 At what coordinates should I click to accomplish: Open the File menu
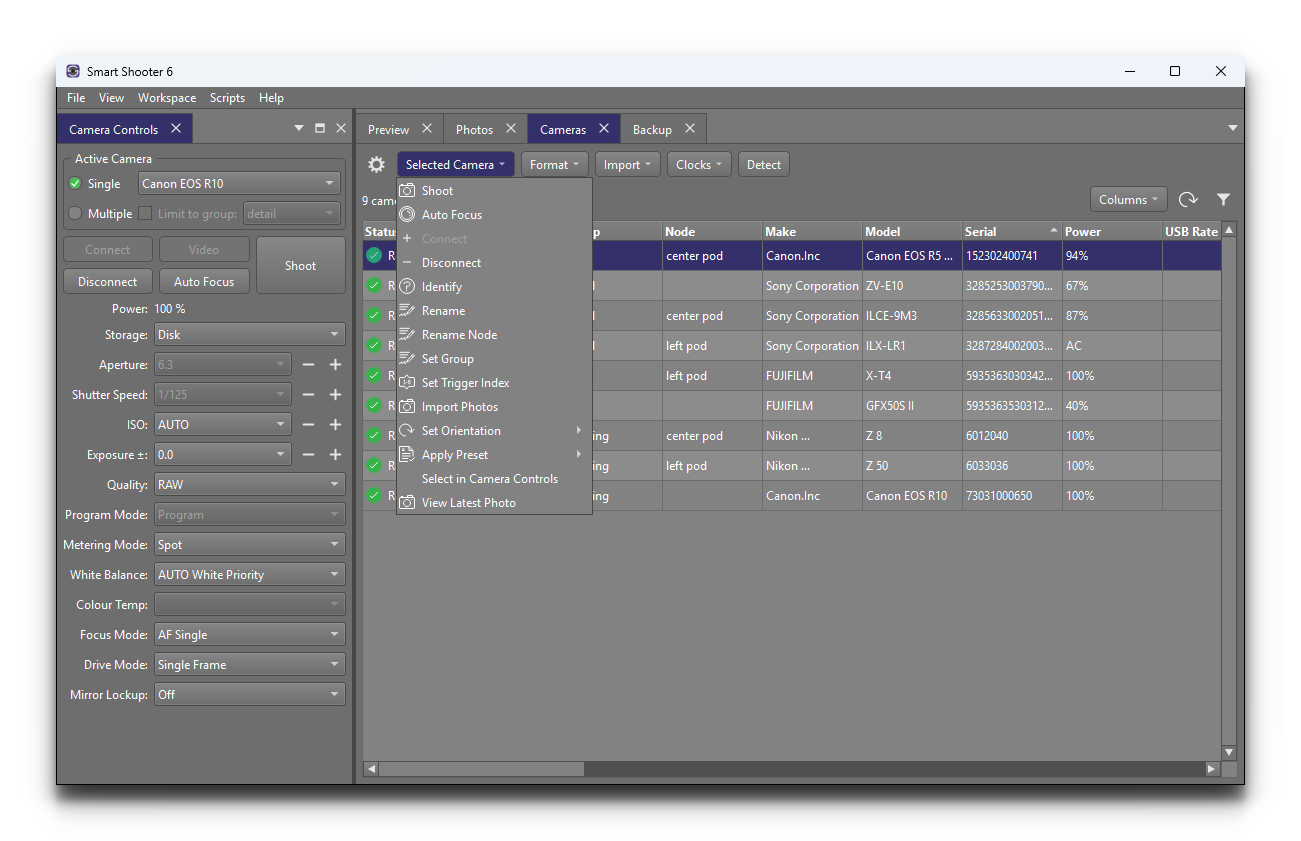[x=76, y=98]
